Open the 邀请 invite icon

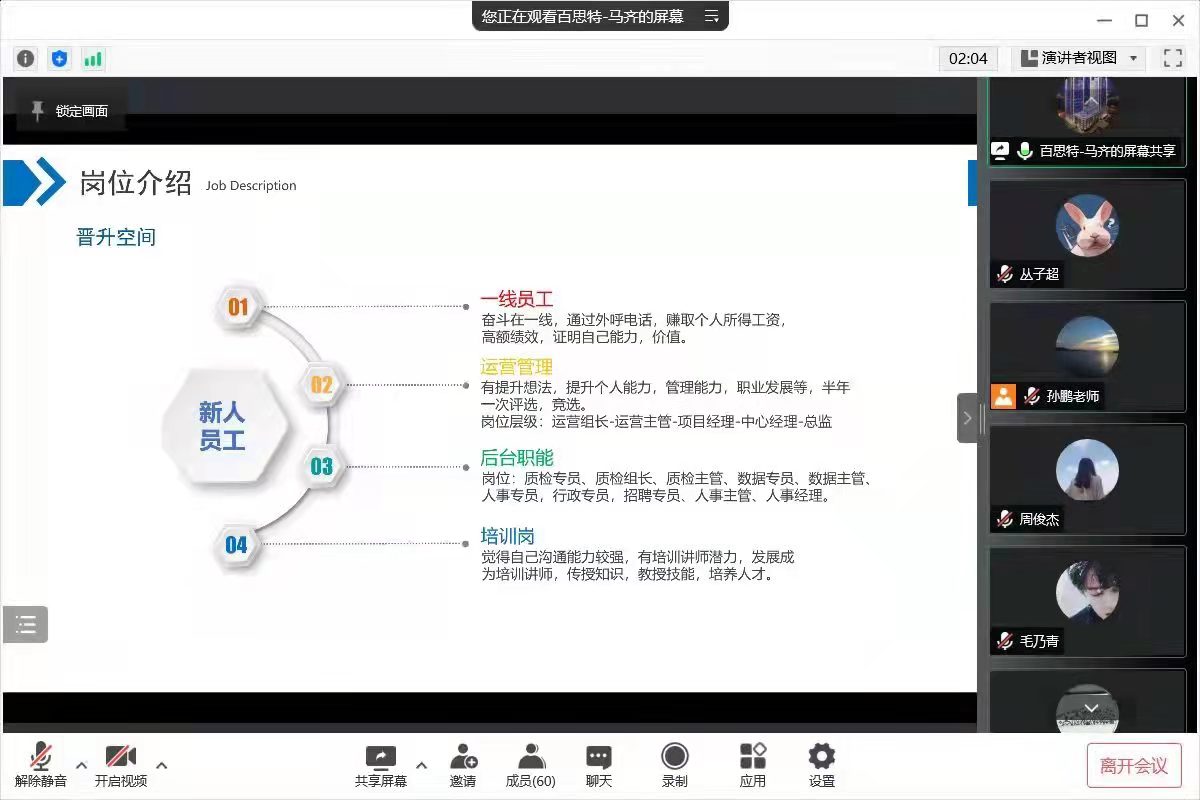pyautogui.click(x=463, y=765)
